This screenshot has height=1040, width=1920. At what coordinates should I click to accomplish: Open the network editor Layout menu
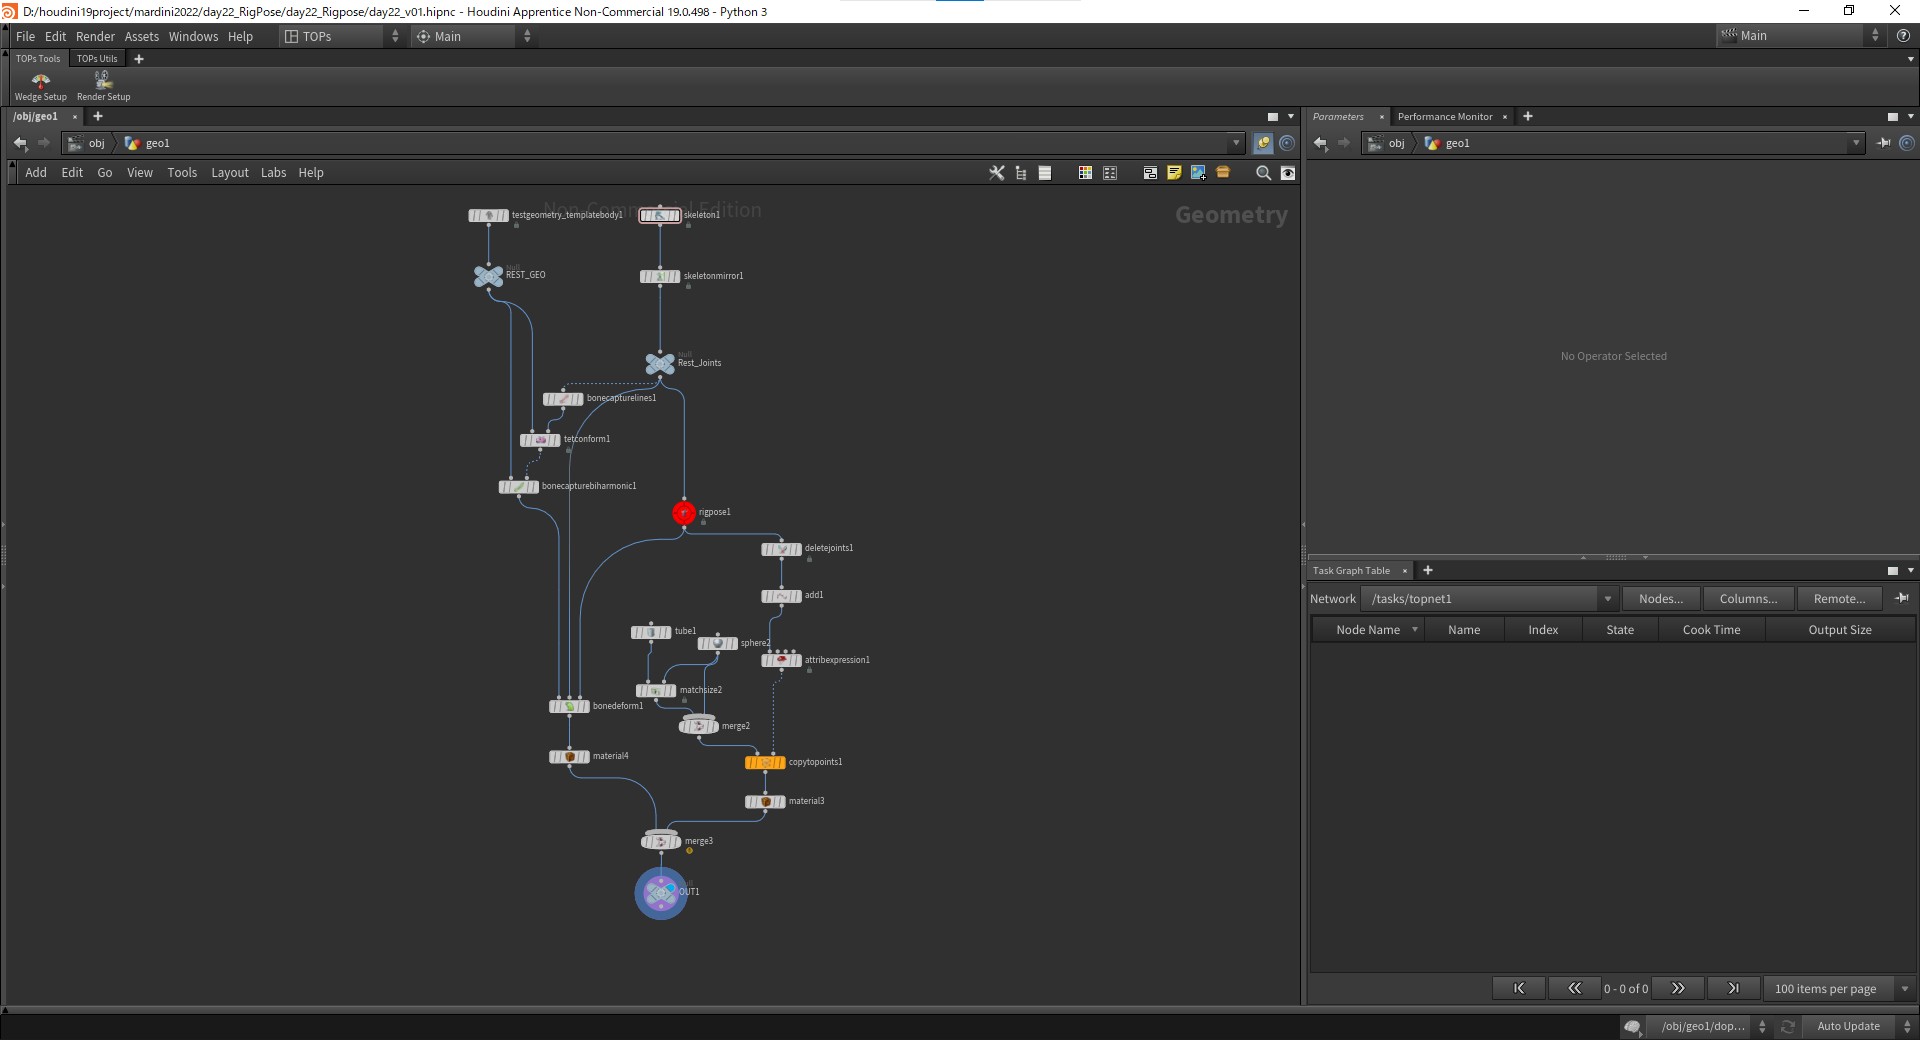(x=230, y=173)
